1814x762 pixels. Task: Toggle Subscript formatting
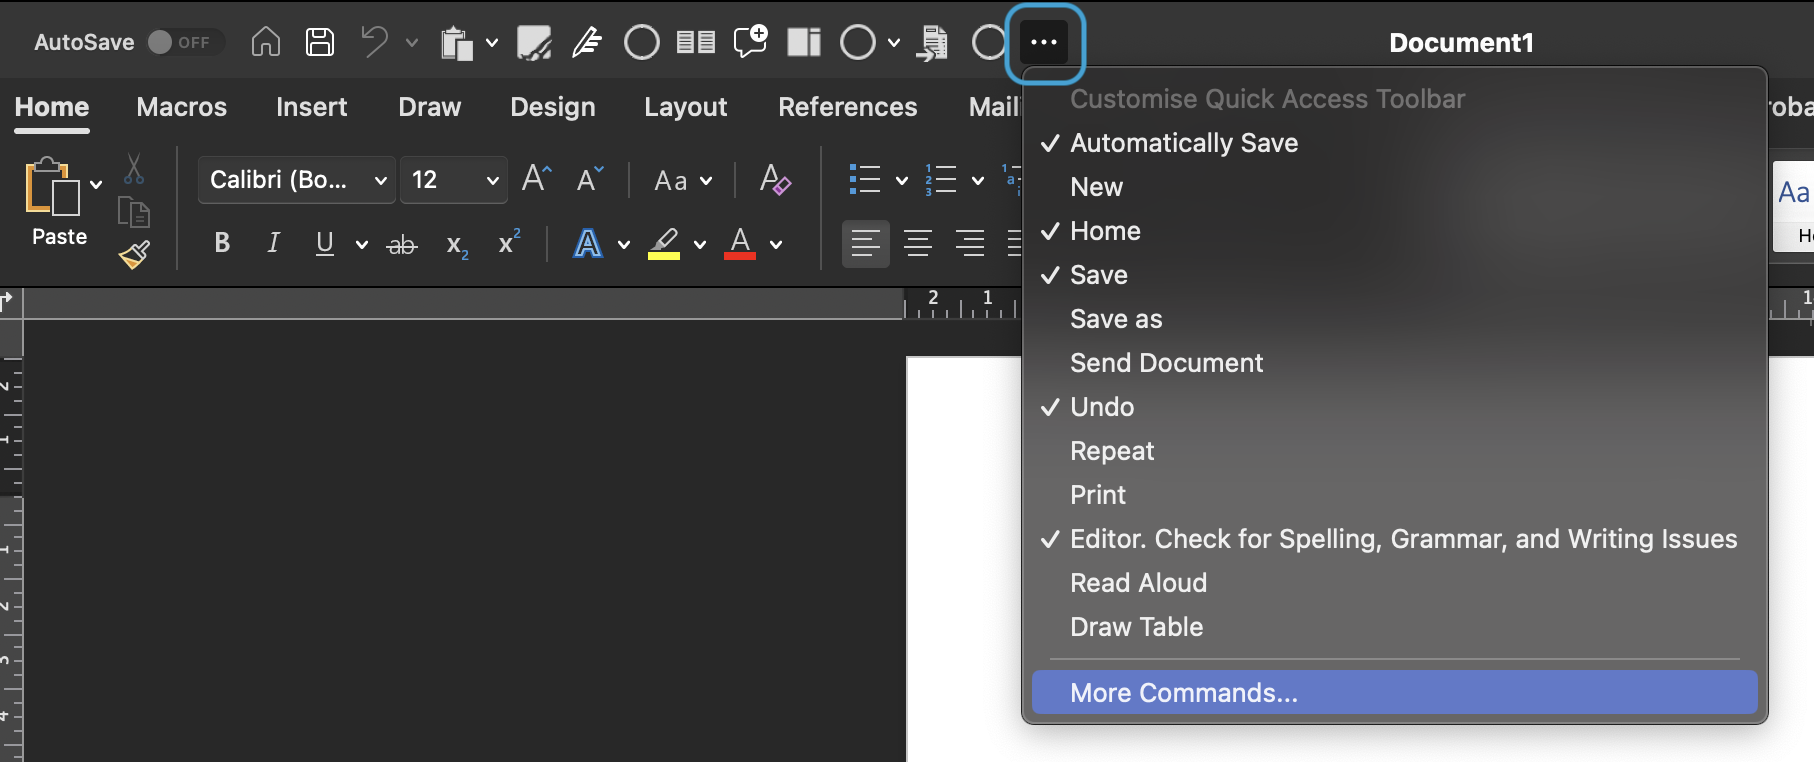coord(457,245)
